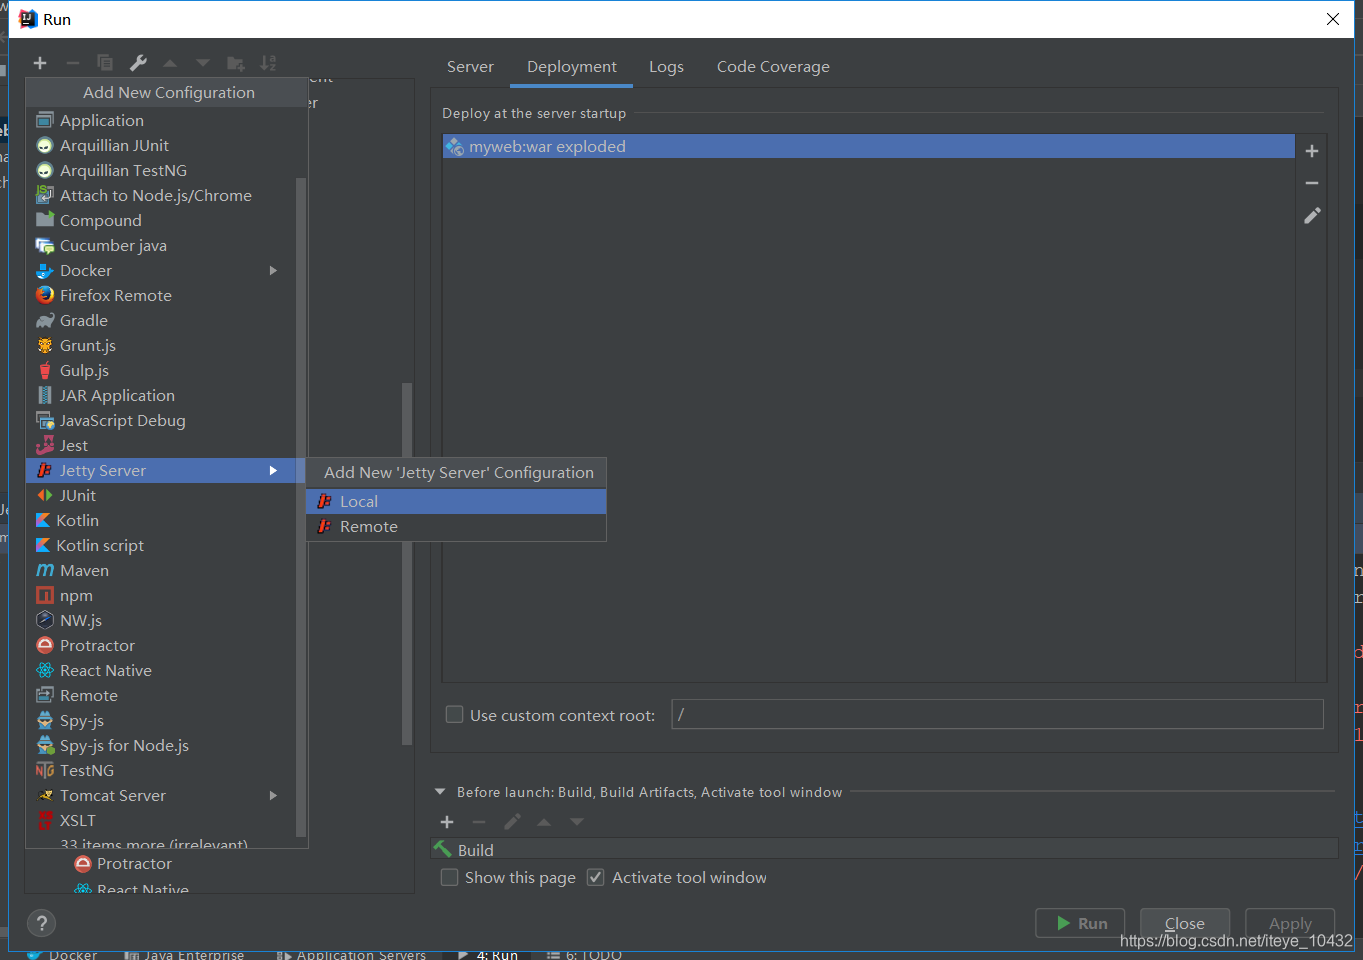Viewport: 1363px width, 960px height.
Task: Expand the Docker submenu arrow
Action: pyautogui.click(x=273, y=270)
